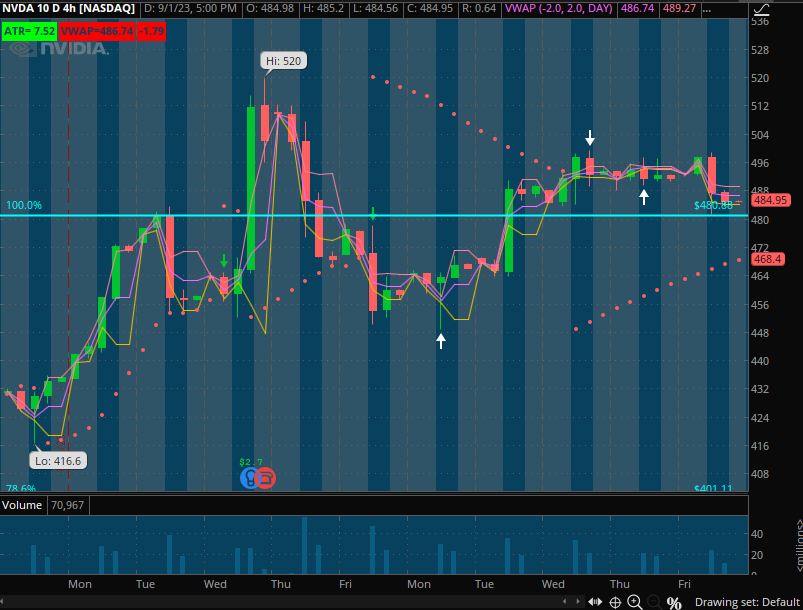Click the scroll left arrow in bottom bar
Image resolution: width=803 pixels, height=610 pixels.
564,602
